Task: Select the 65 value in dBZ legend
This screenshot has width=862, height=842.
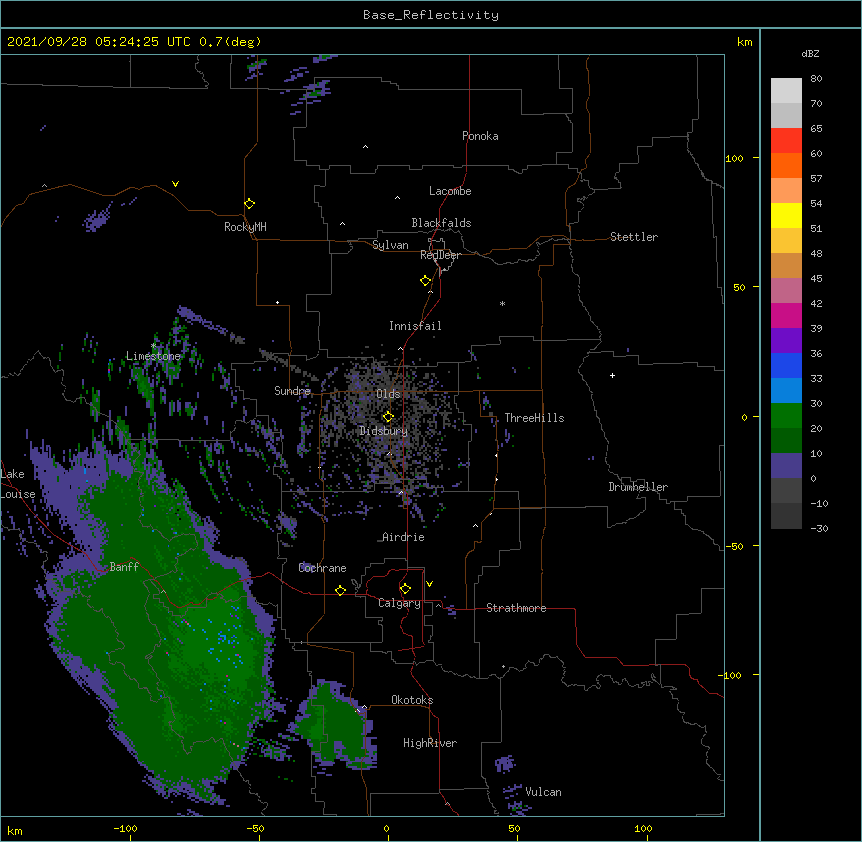Action: [x=816, y=129]
